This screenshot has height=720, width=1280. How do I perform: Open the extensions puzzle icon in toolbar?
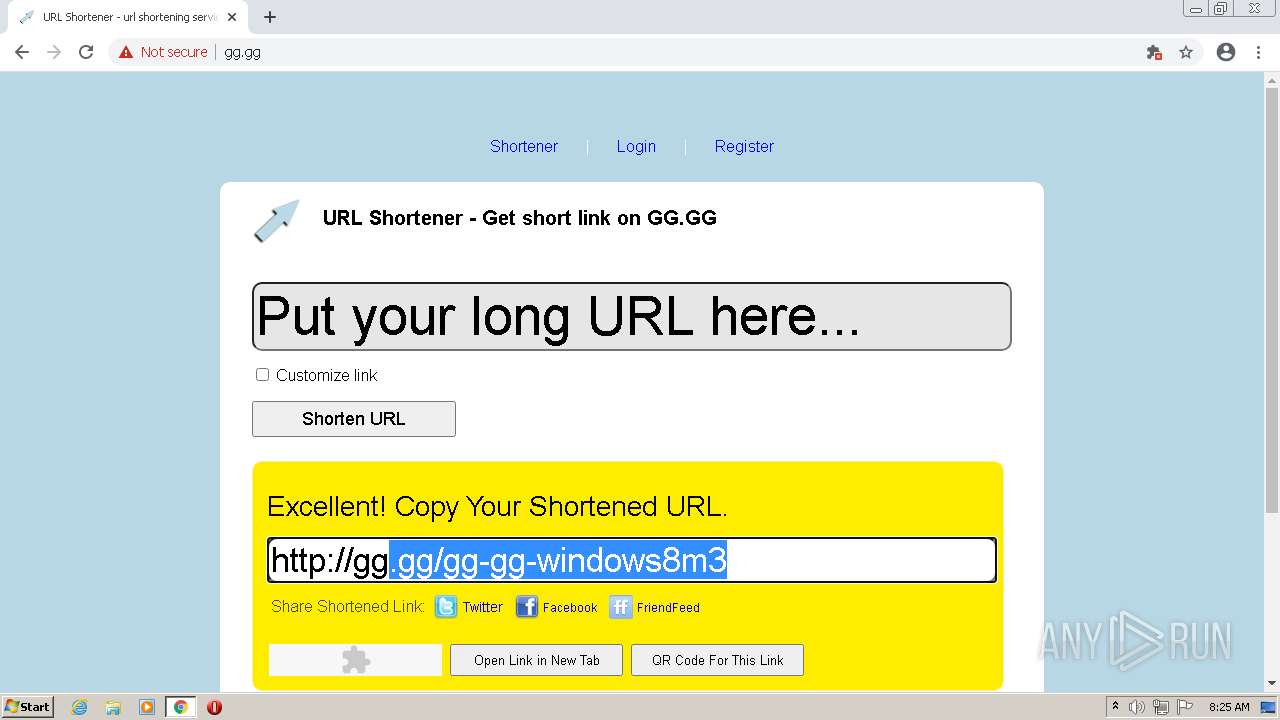pyautogui.click(x=1154, y=52)
